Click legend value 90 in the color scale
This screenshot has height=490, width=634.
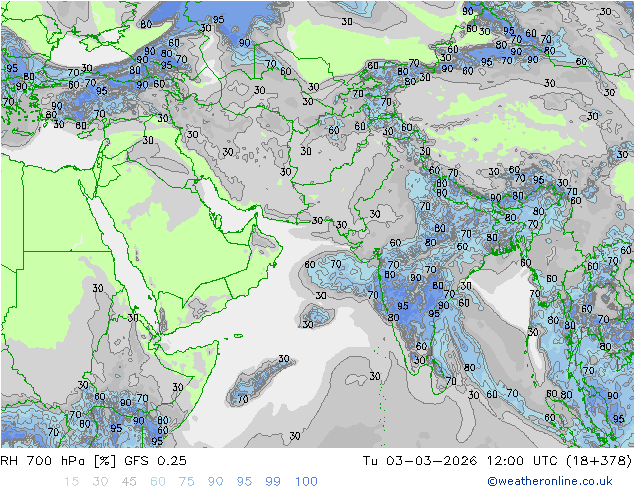[215, 482]
